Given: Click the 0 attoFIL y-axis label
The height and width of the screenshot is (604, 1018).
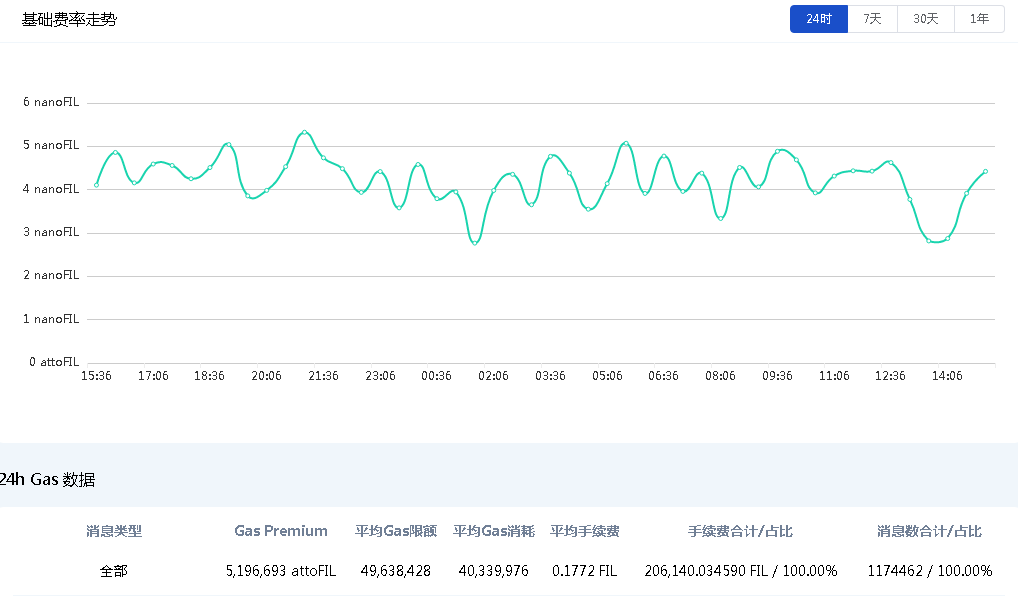Looking at the screenshot, I should [x=54, y=362].
